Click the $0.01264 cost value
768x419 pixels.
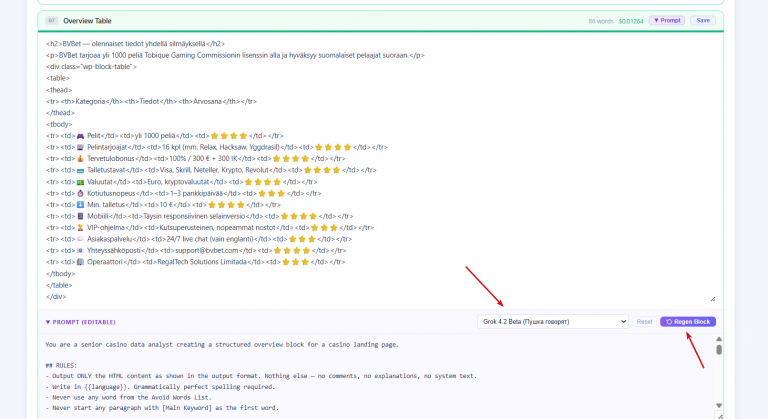[x=631, y=21]
